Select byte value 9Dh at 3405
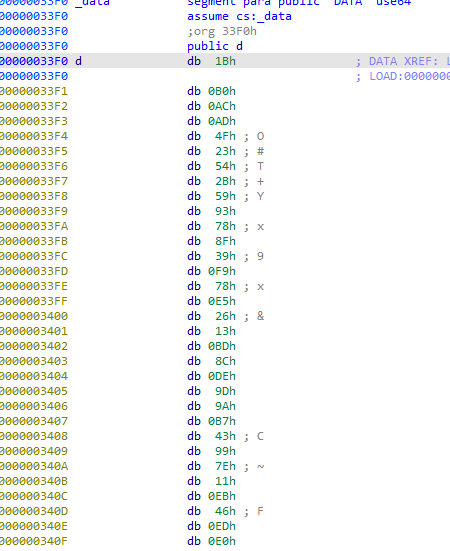Viewport: 450px width, 551px height. [225, 391]
